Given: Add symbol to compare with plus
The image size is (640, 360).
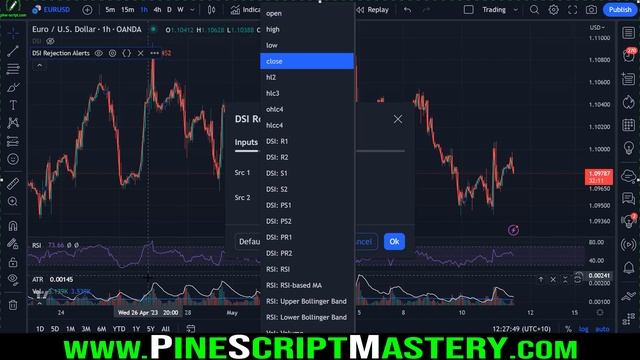Looking at the screenshot, I should click(87, 10).
